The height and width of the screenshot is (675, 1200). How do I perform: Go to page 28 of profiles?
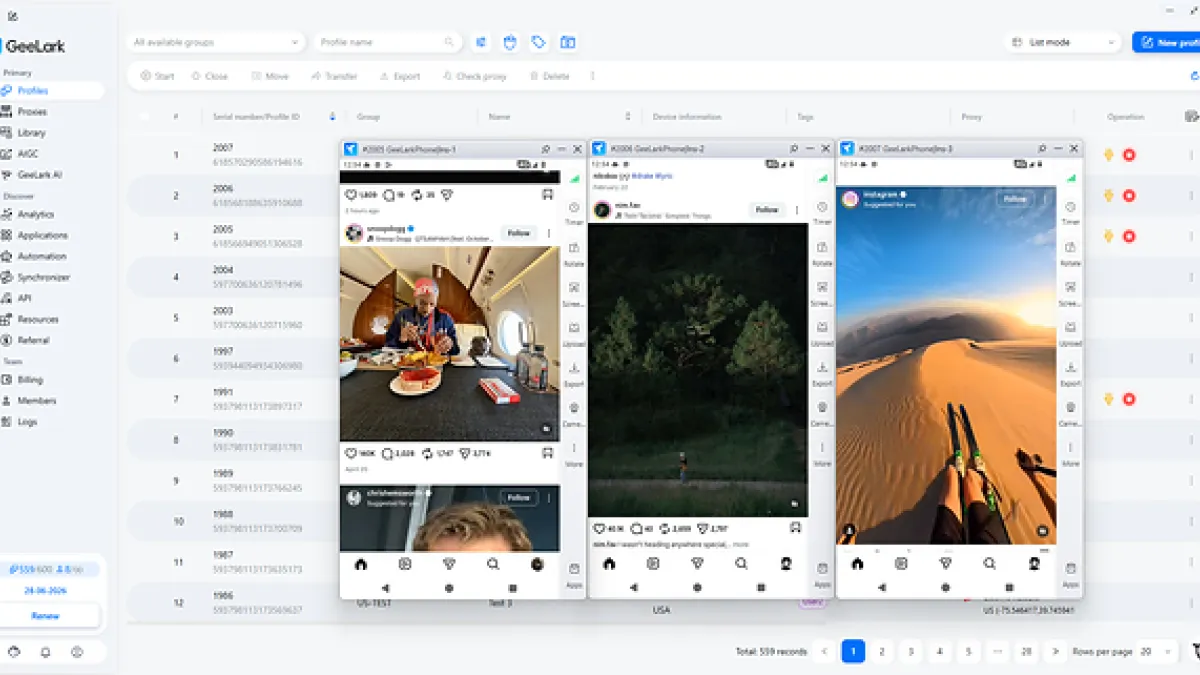pyautogui.click(x=1025, y=652)
